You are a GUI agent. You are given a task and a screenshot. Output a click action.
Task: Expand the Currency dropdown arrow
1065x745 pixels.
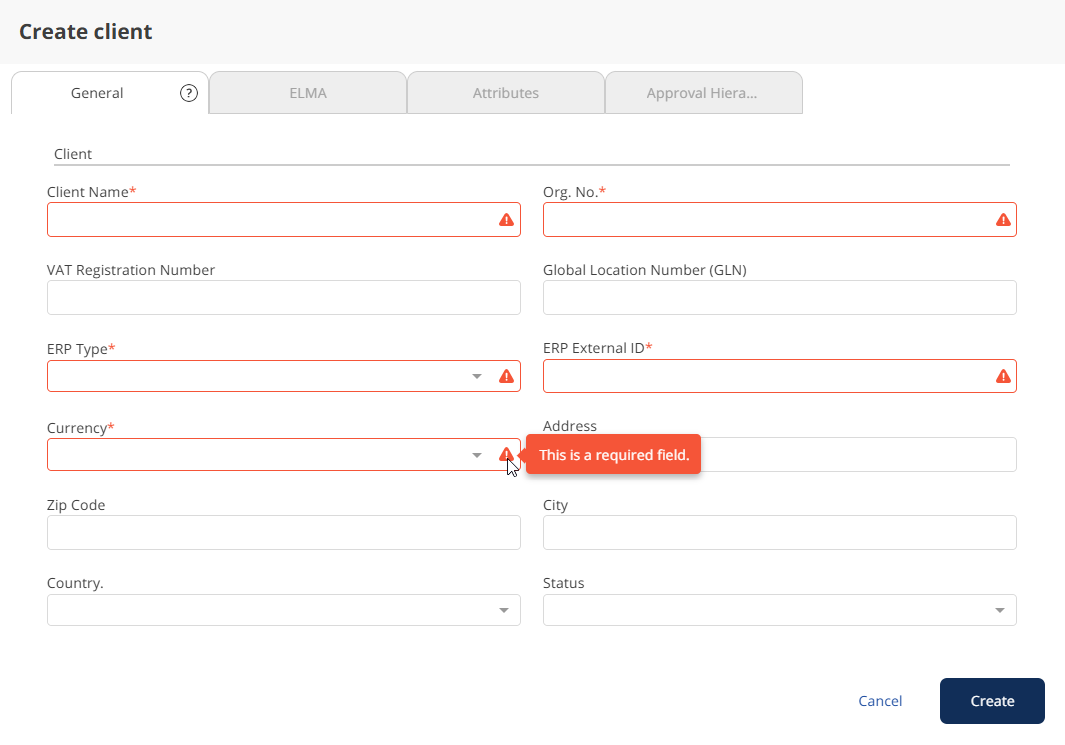[477, 455]
